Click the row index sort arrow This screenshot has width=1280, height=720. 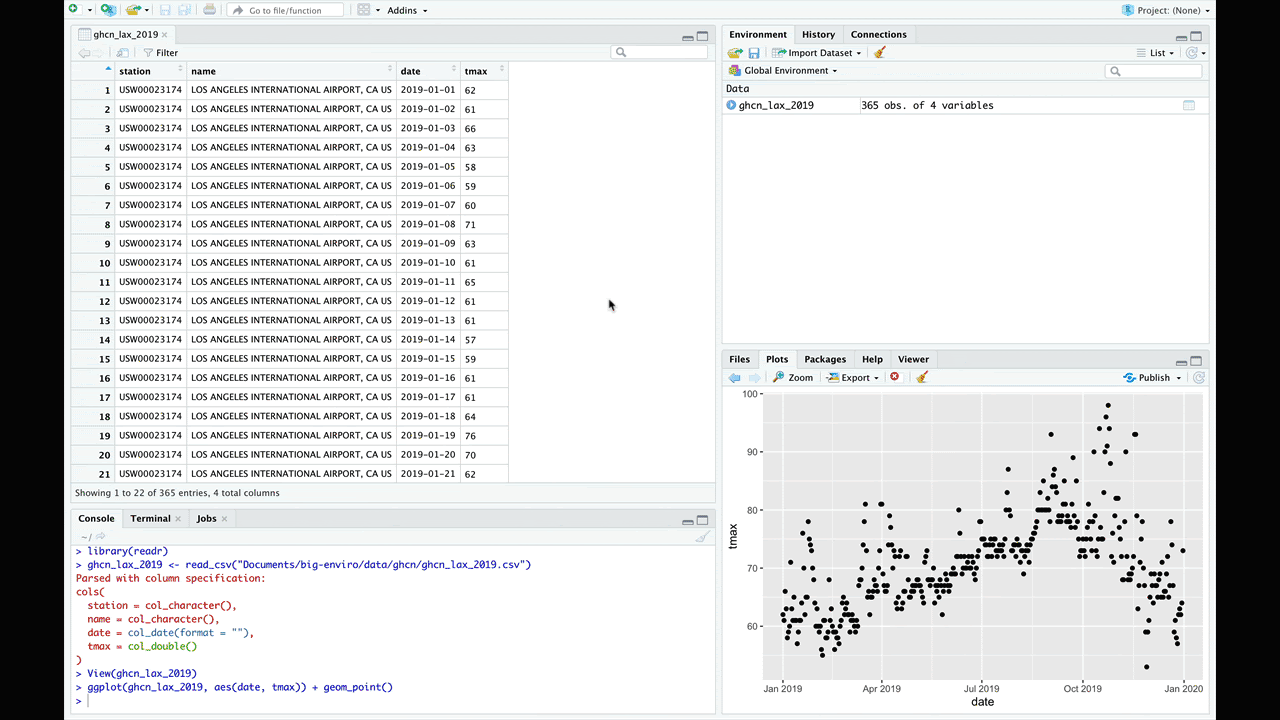(107, 69)
